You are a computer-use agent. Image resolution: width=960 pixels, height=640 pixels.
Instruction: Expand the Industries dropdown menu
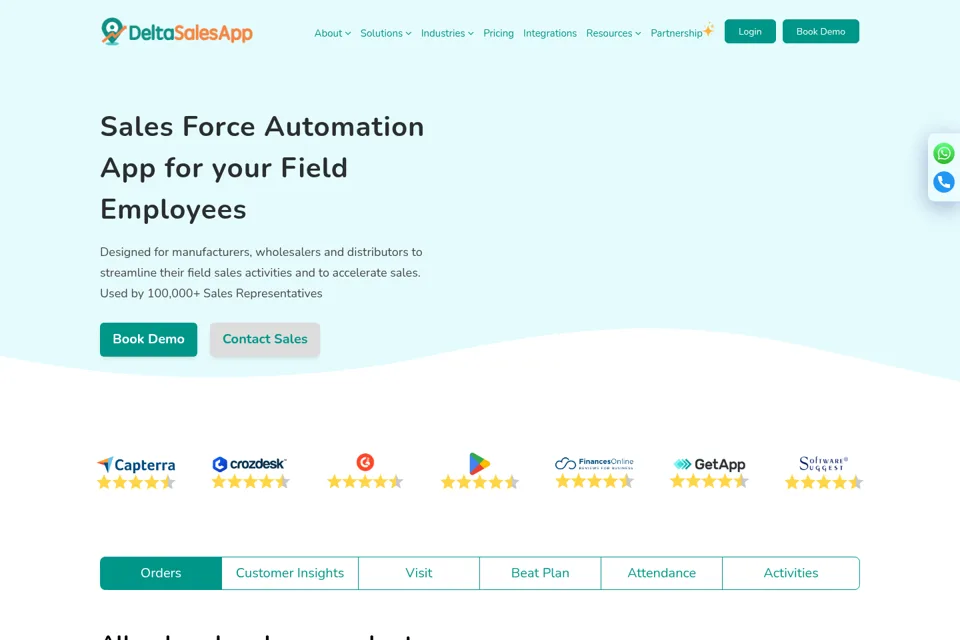447,33
